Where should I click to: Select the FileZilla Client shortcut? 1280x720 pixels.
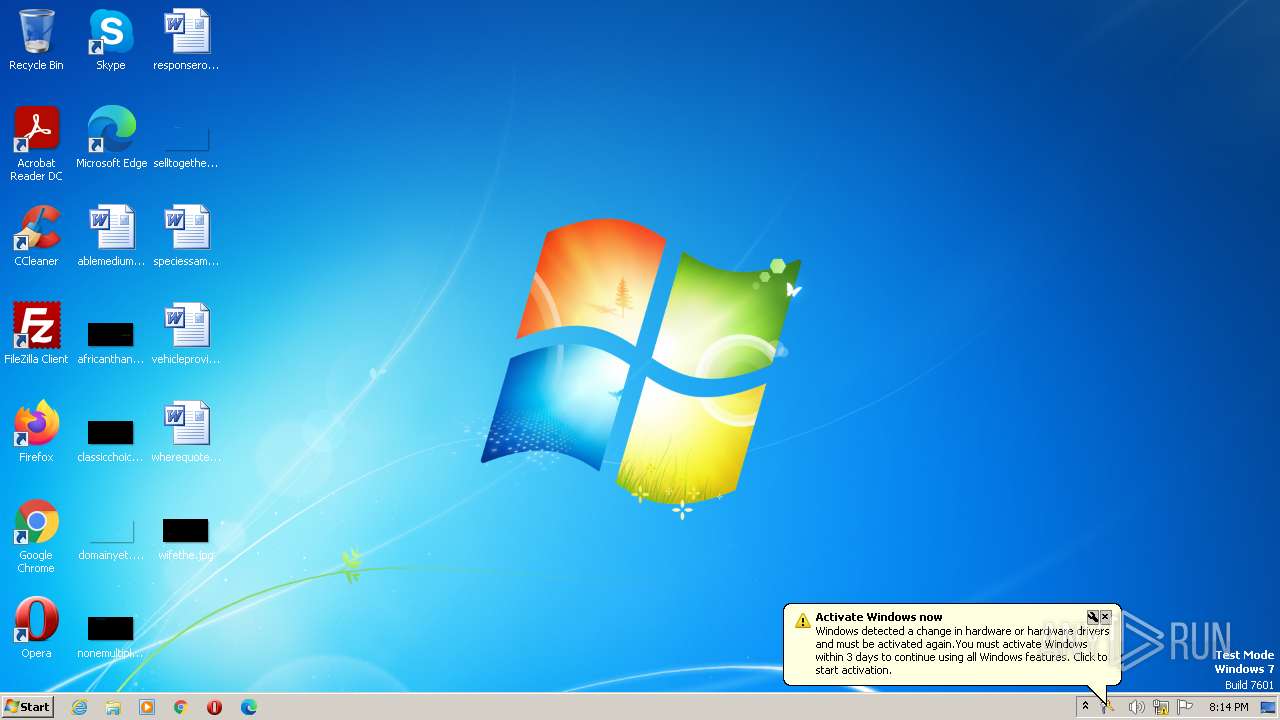point(36,334)
